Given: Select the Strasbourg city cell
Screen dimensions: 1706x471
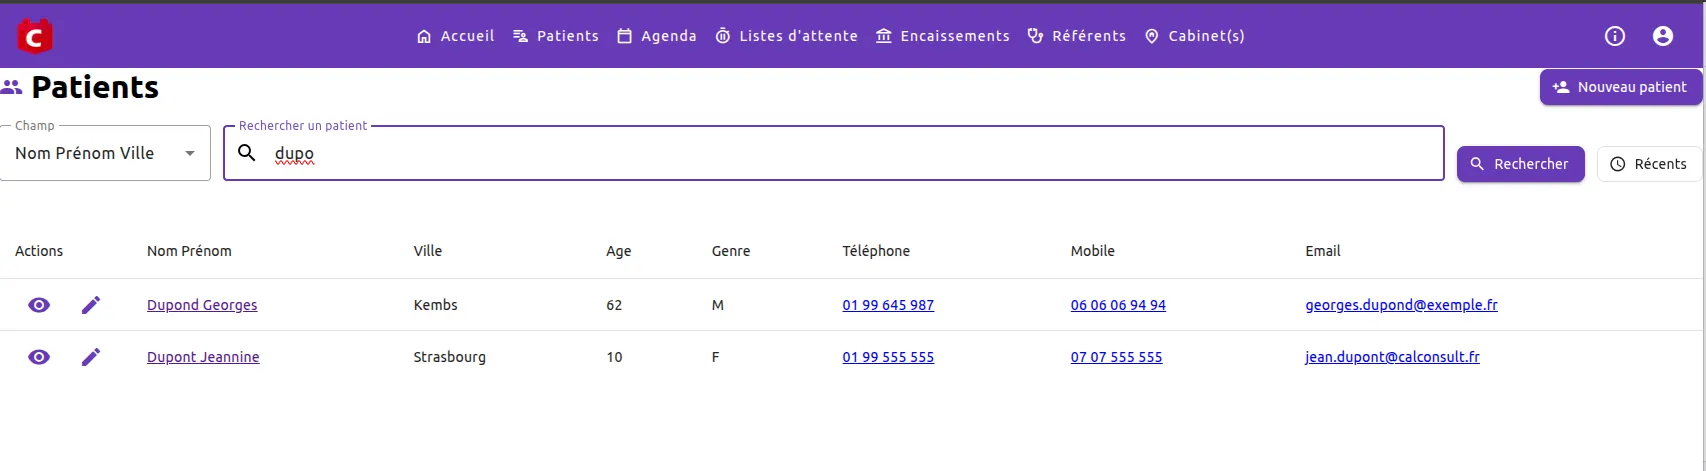Looking at the screenshot, I should pos(450,357).
